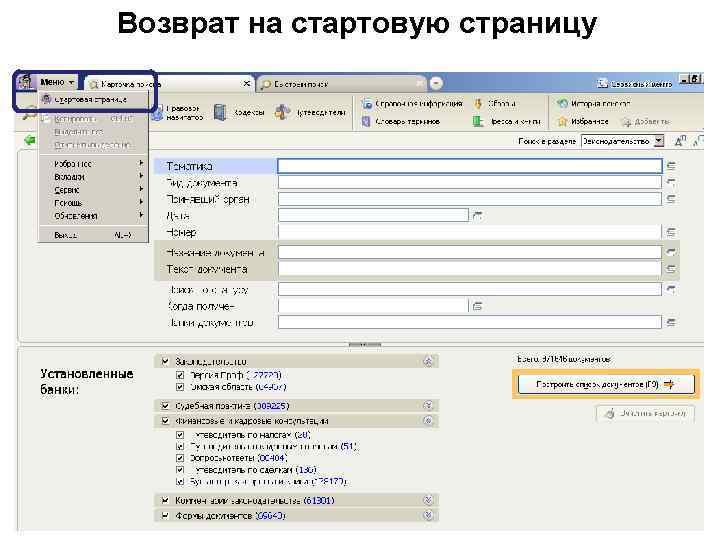Open the selection icon for Номер
Image resolution: width=720 pixels, height=540 pixels.
[x=671, y=232]
